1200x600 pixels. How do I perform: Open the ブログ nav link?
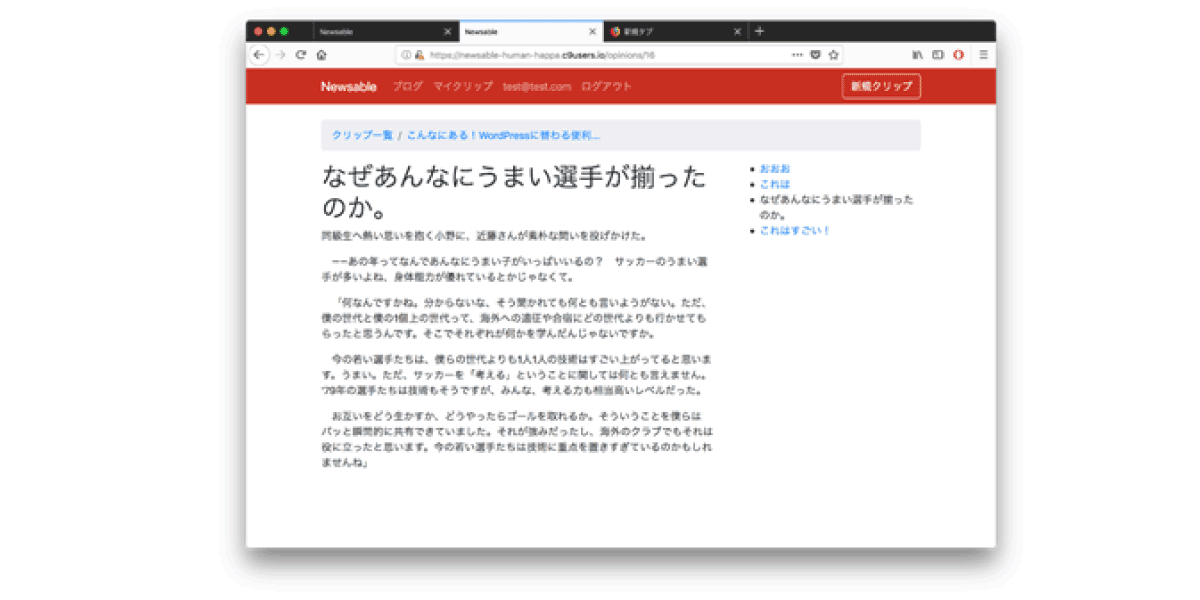point(408,87)
